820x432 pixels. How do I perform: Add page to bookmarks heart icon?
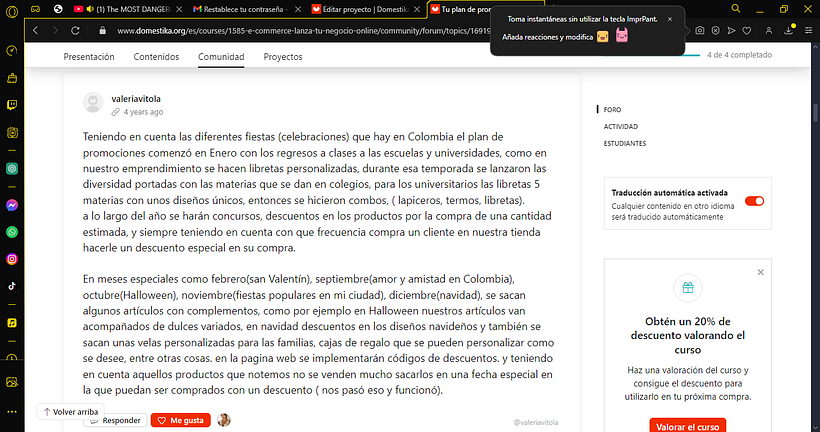point(747,31)
